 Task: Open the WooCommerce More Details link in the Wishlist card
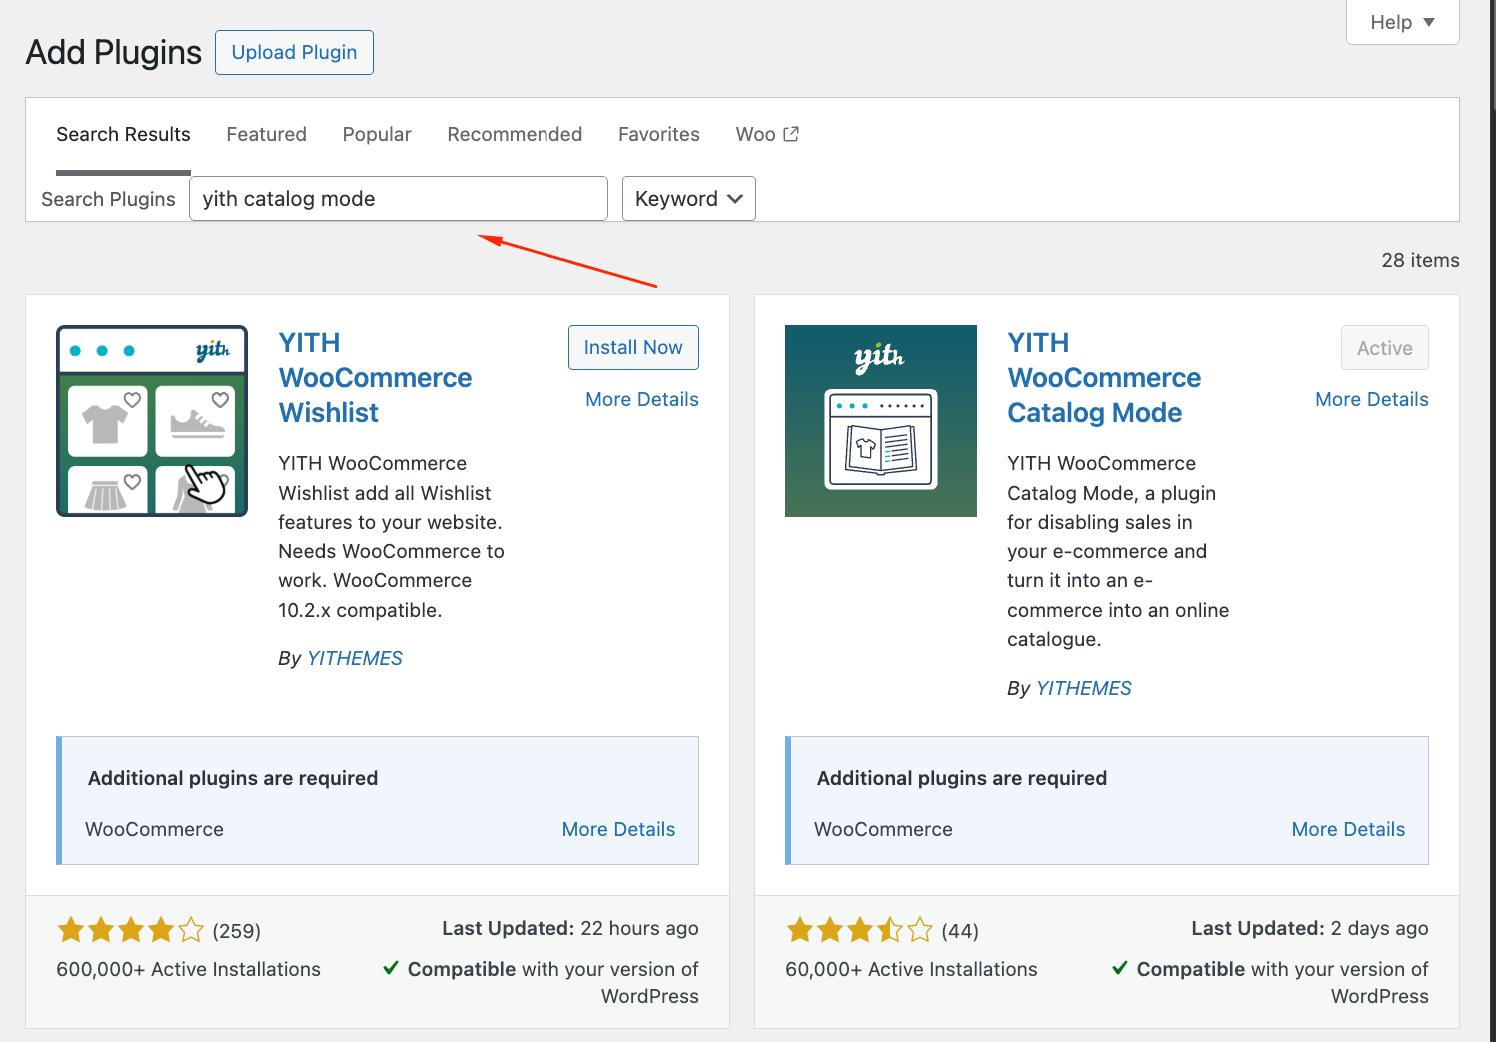(618, 829)
